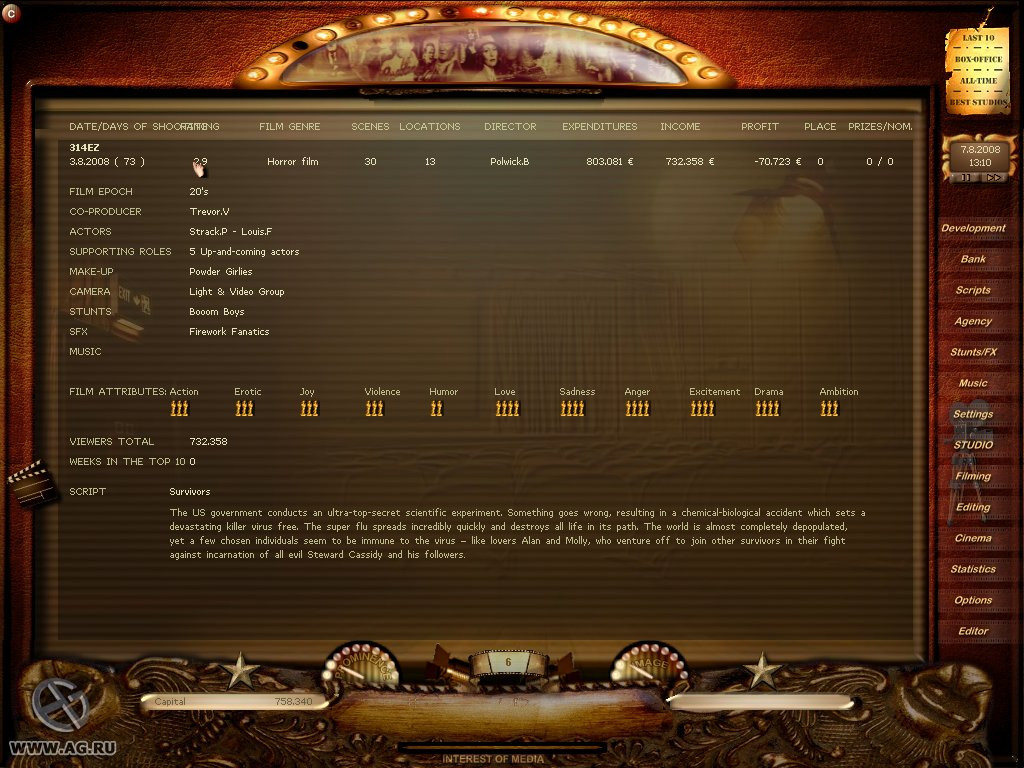Click the actors entry Strack.P - Louis.F
The height and width of the screenshot is (768, 1024).
pyautogui.click(x=231, y=232)
